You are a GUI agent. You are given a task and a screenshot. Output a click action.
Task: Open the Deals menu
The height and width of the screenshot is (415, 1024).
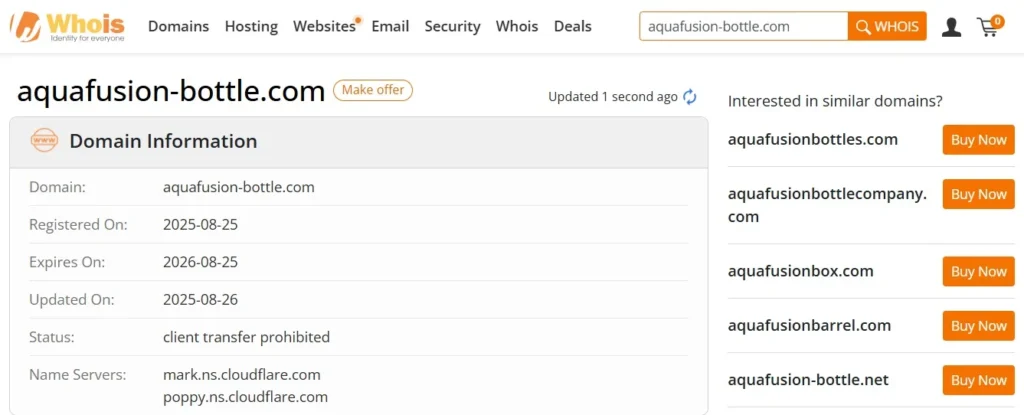tap(573, 26)
